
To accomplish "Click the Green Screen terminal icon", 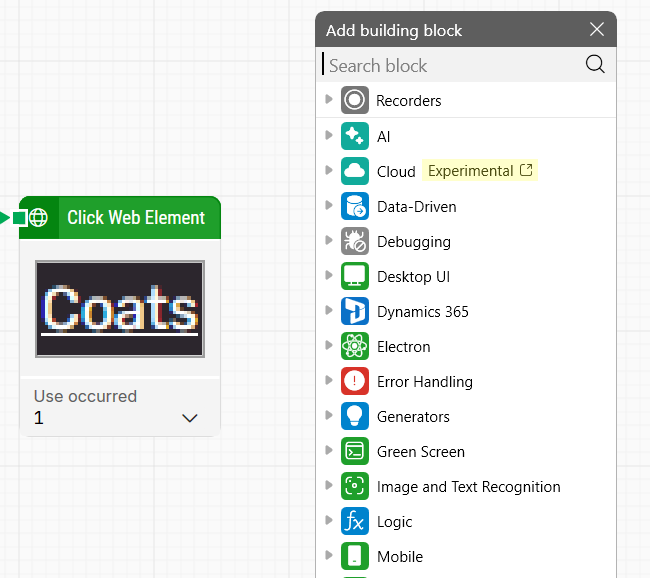I will (355, 452).
